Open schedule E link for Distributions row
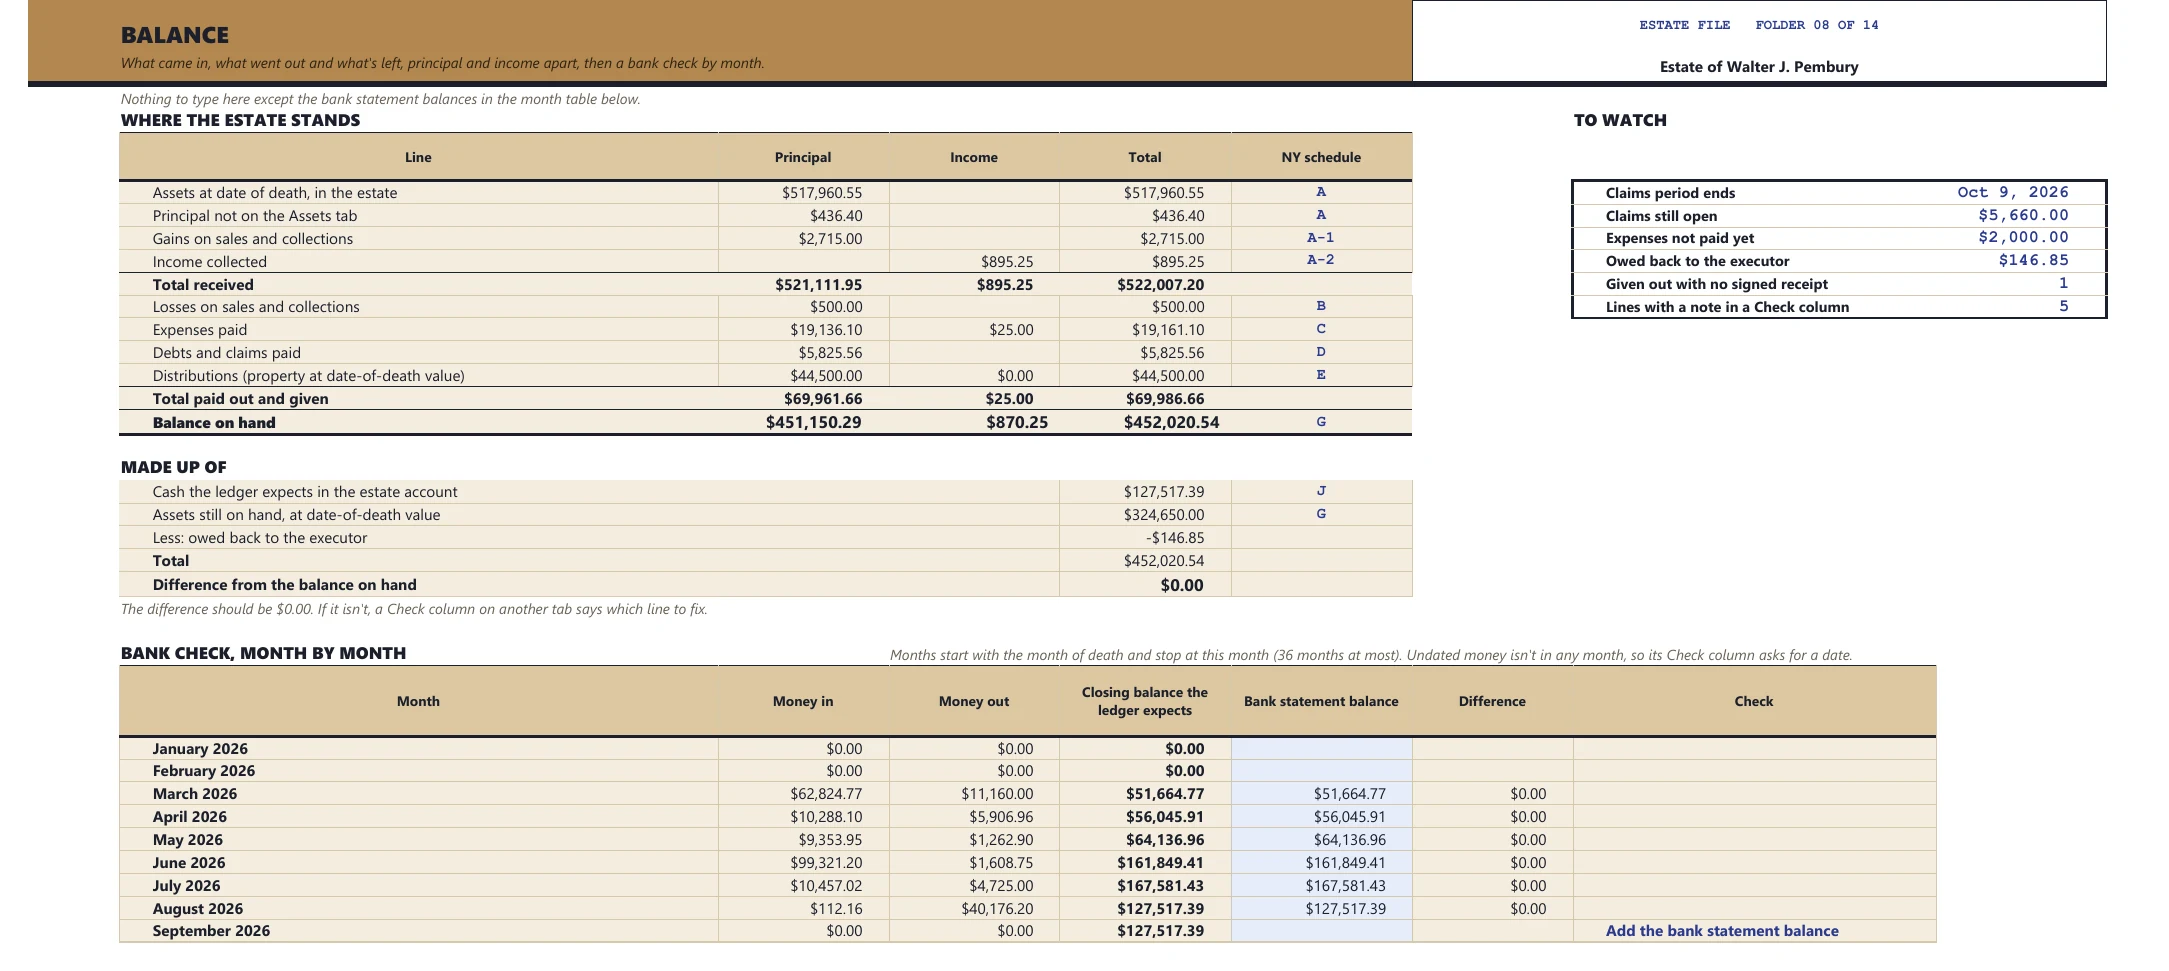The width and height of the screenshot is (2169, 971). 1320,375
